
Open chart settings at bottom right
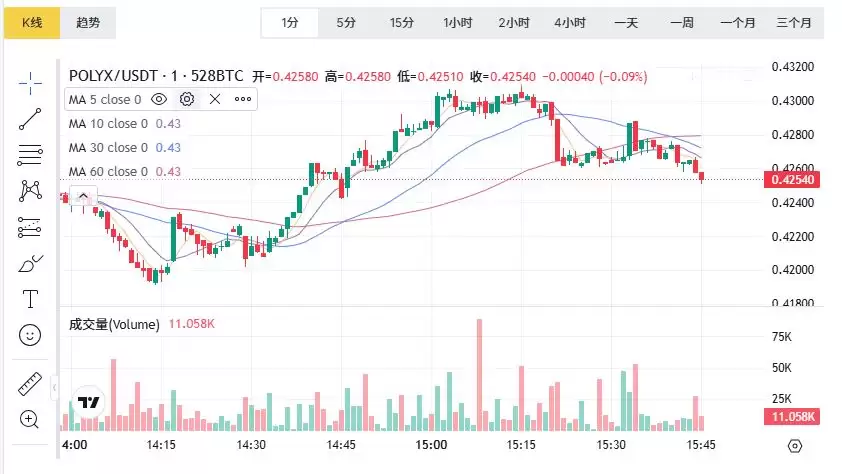795,445
